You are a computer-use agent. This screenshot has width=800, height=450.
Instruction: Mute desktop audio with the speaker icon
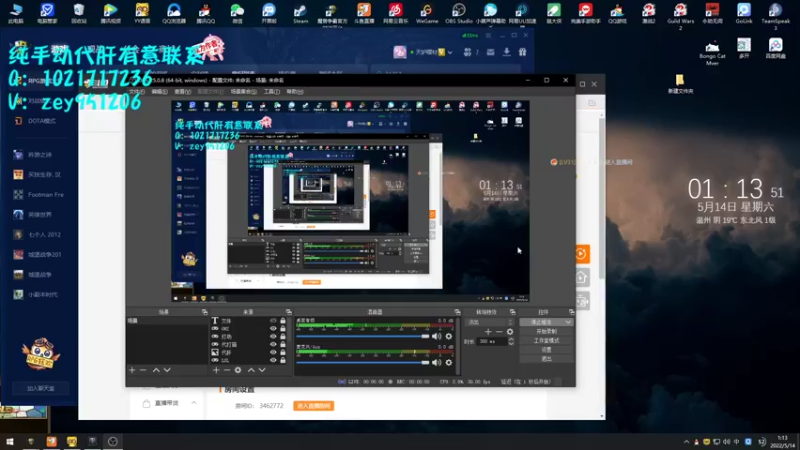point(437,336)
